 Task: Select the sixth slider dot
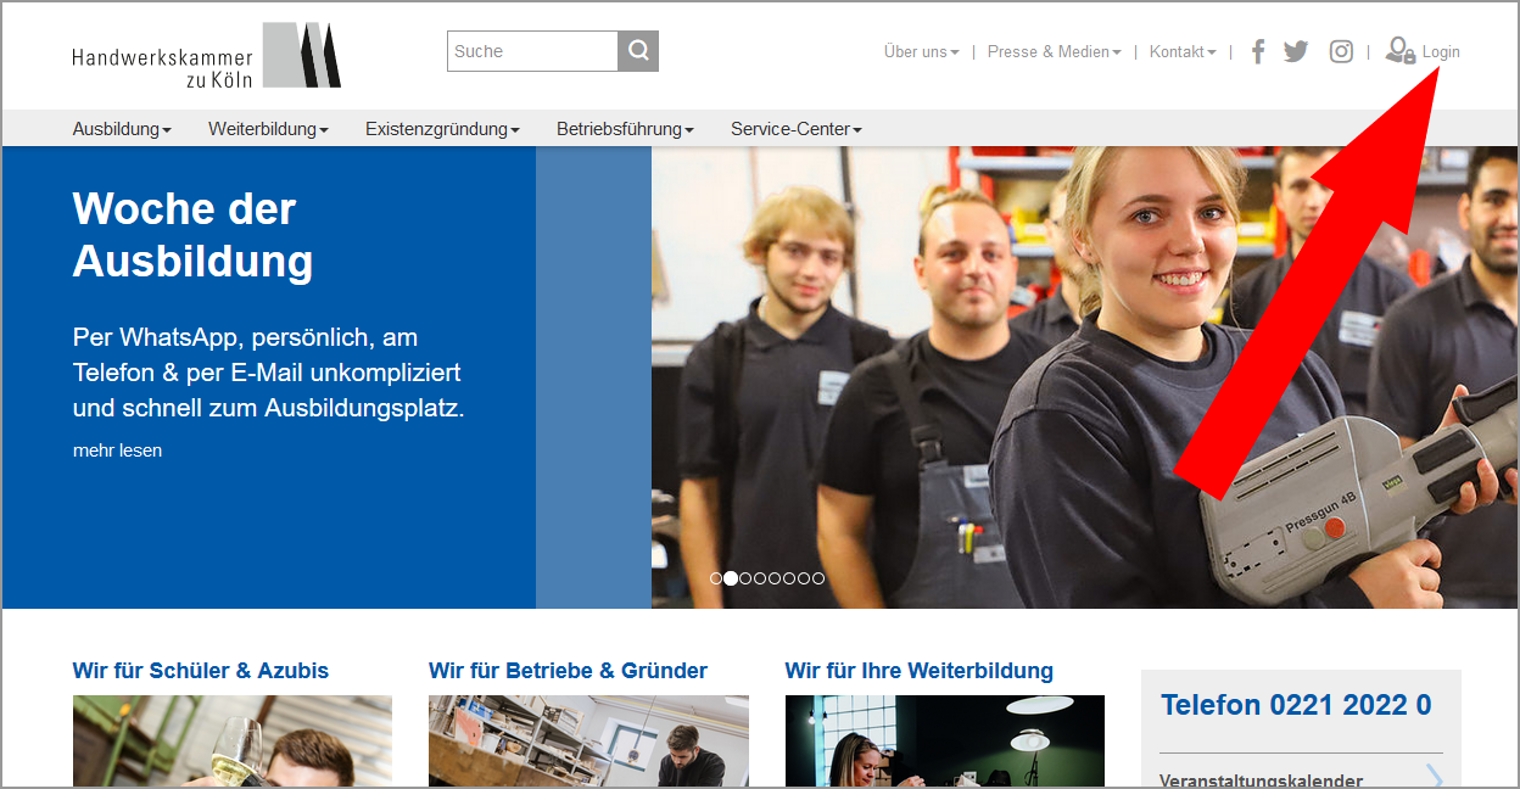789,578
